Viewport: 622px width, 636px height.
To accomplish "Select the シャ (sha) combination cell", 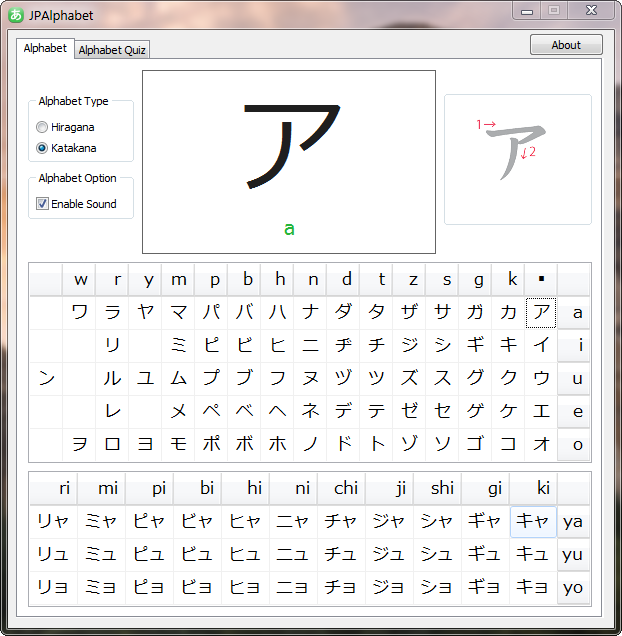I will click(437, 522).
